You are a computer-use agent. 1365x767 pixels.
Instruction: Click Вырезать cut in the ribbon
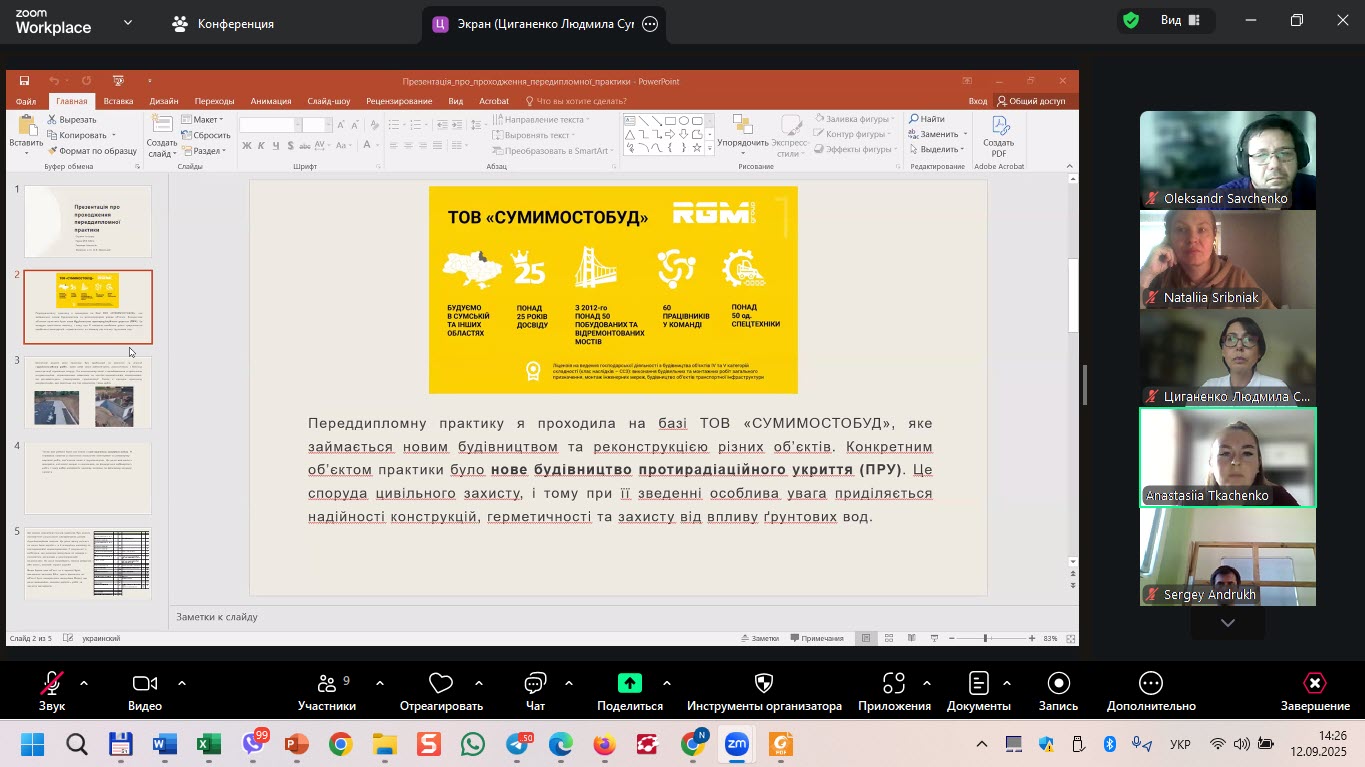[x=71, y=119]
